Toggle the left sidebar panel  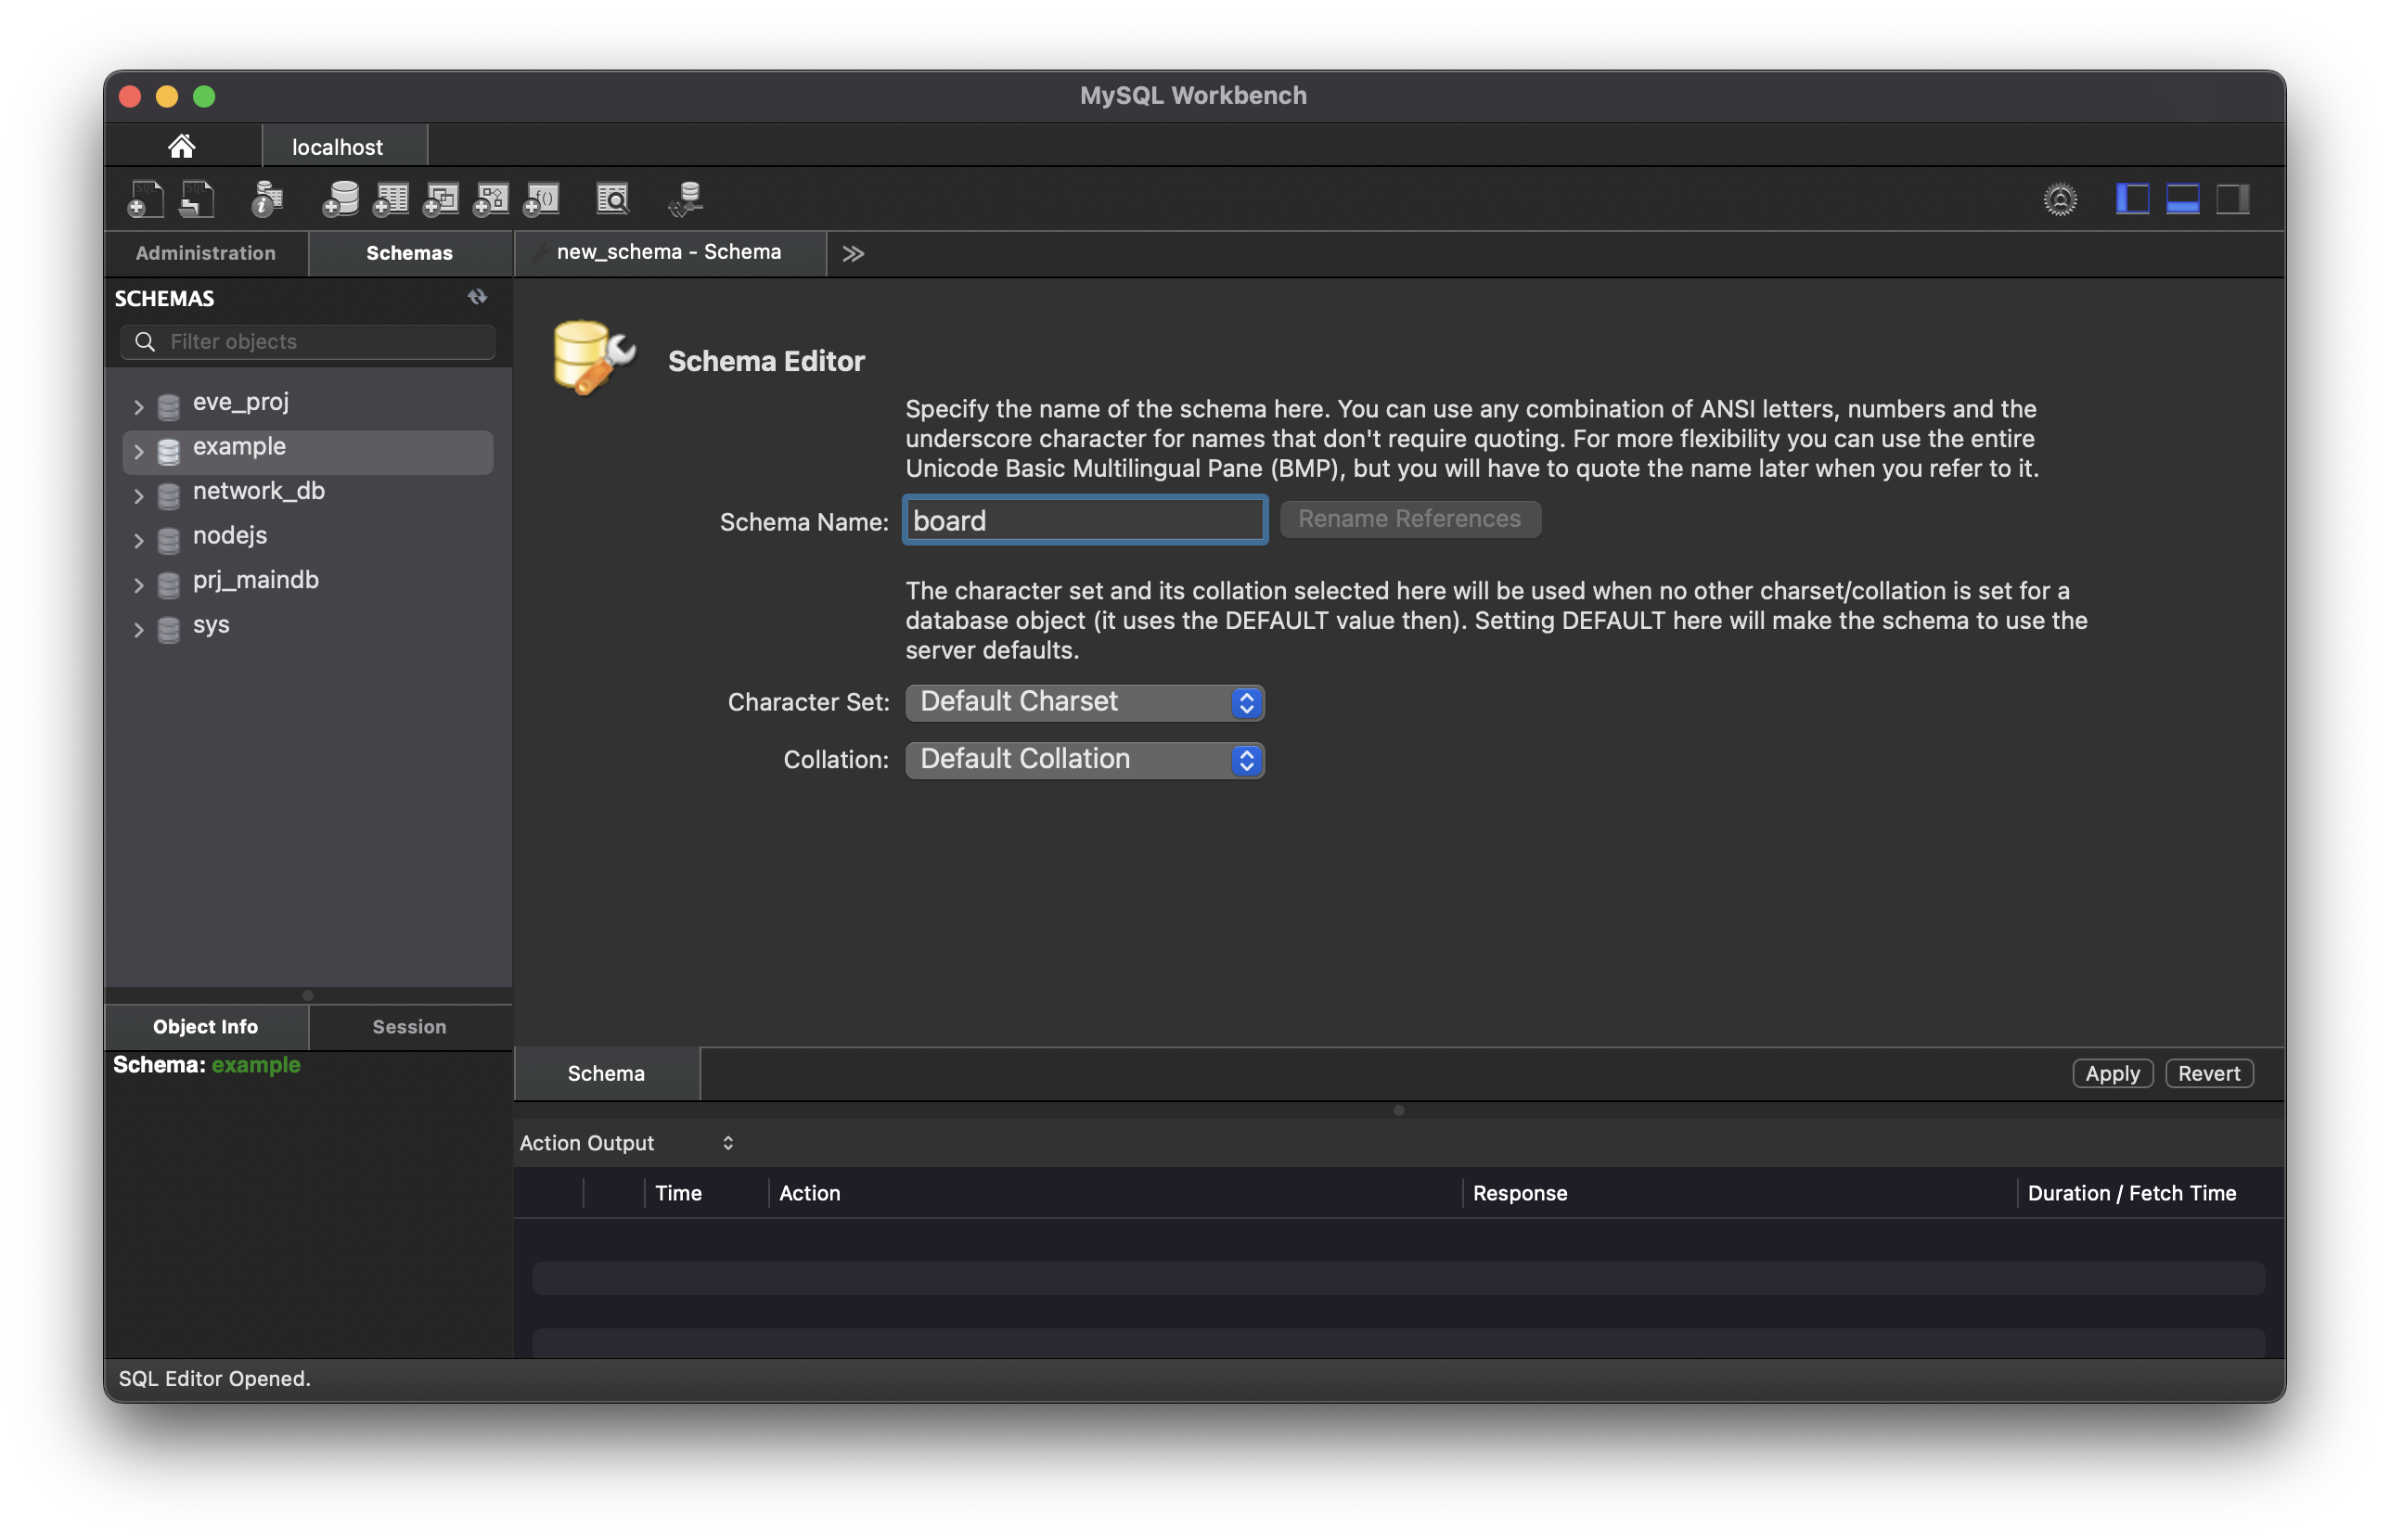pyautogui.click(x=2132, y=199)
